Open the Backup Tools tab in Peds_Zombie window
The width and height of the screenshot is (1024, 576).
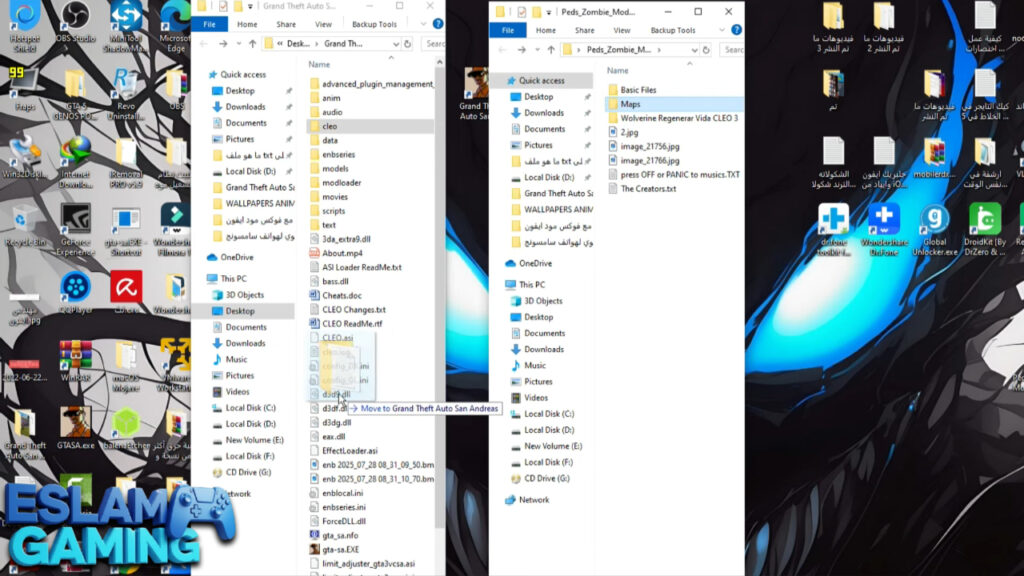(672, 30)
